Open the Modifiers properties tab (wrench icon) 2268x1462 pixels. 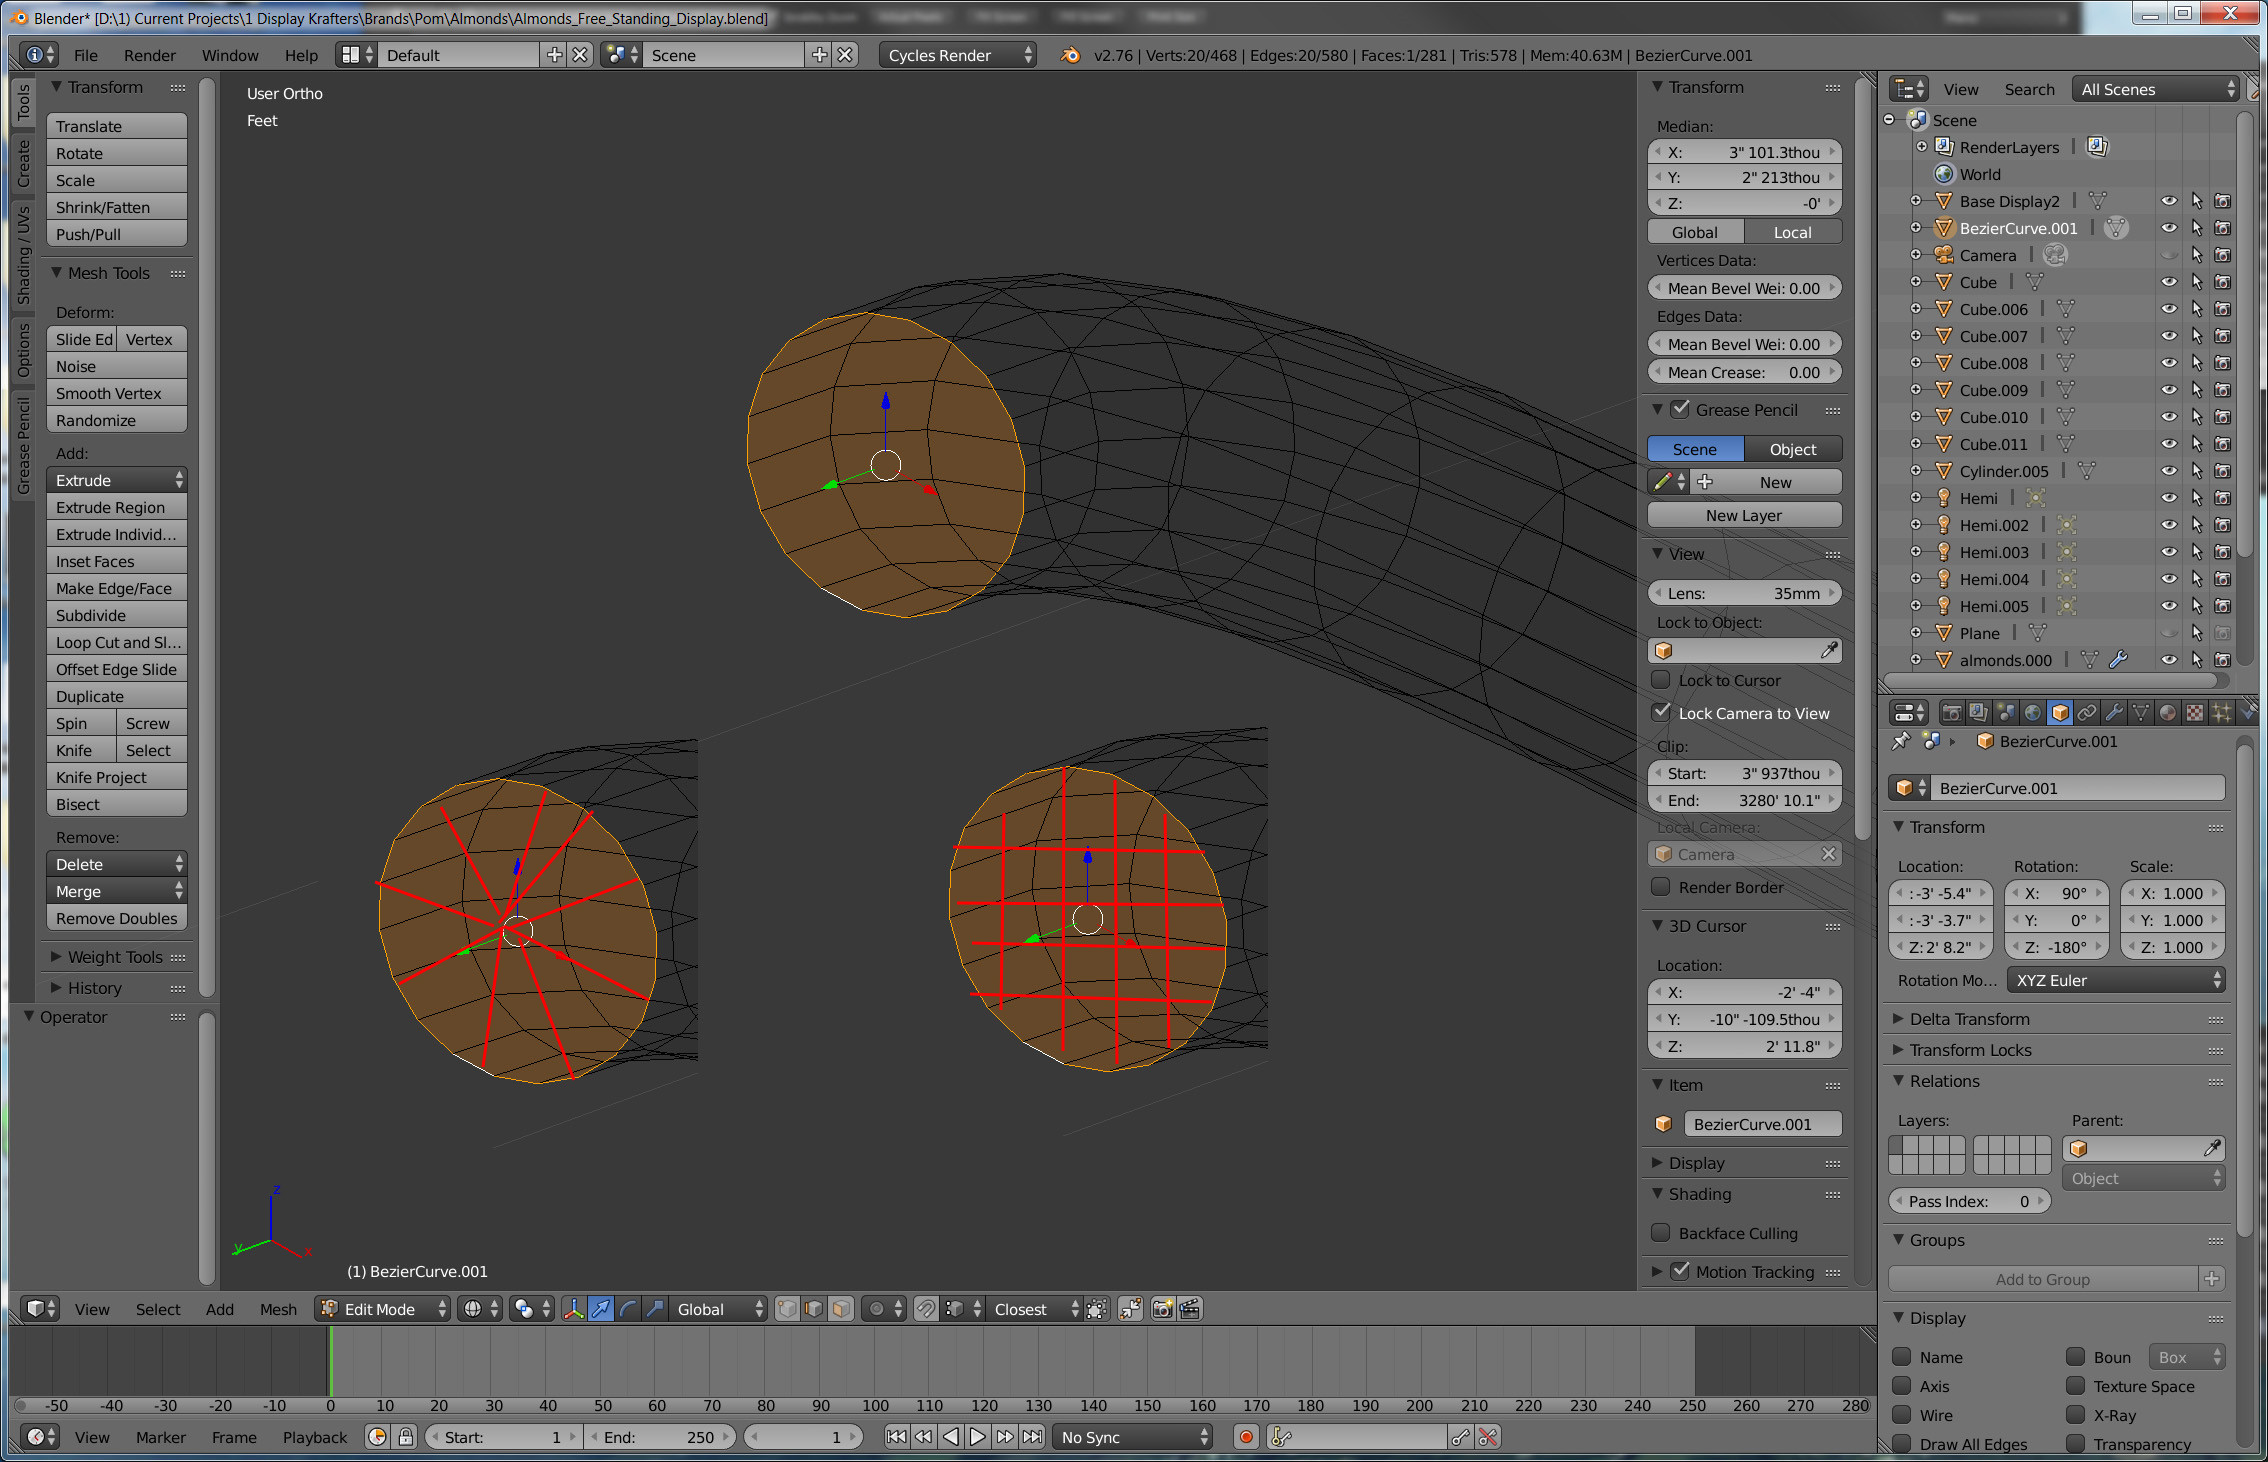(2115, 712)
